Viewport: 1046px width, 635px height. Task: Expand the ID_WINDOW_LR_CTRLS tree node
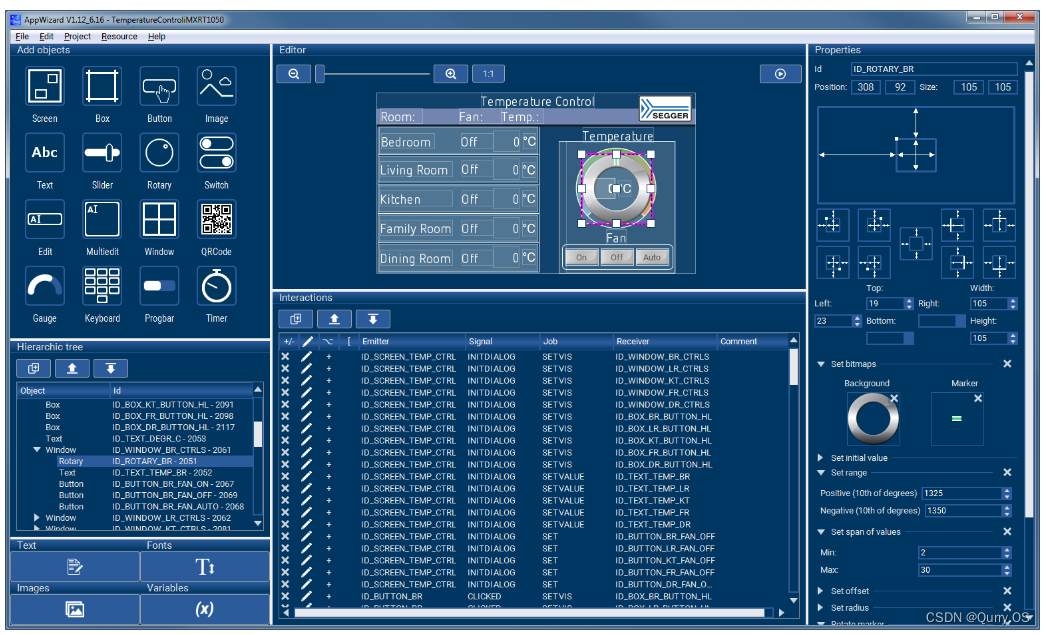pos(37,518)
